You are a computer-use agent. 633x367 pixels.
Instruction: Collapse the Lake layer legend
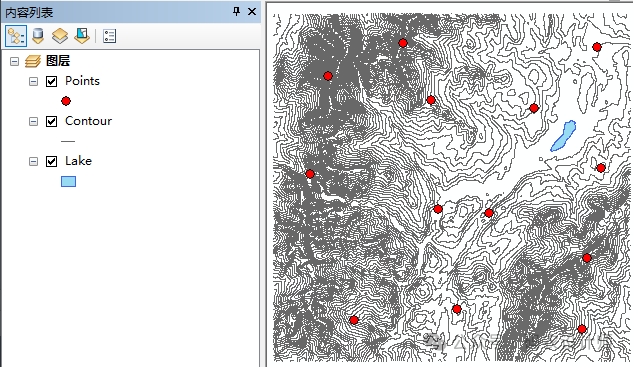coord(34,161)
